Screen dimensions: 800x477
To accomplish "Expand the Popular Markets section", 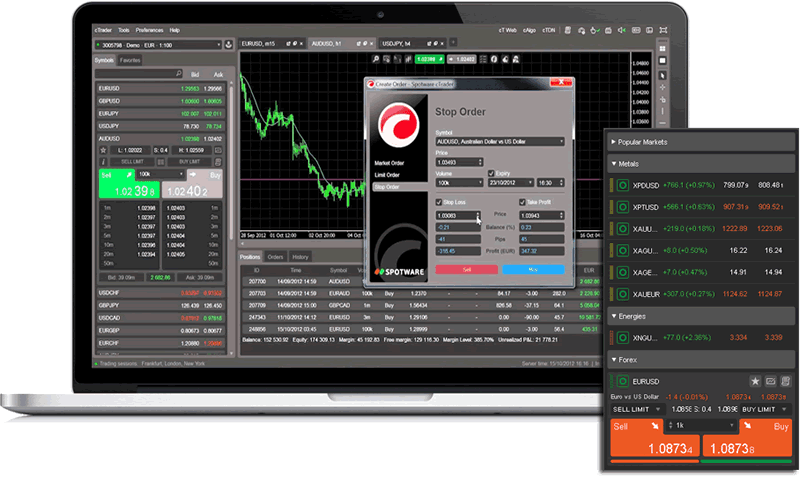I will tap(700, 142).
